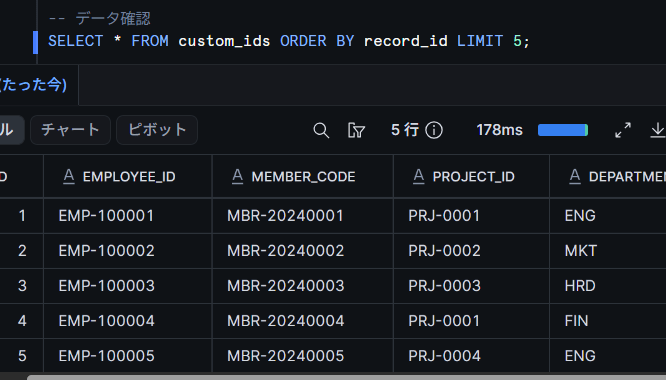Select row number 3
The width and height of the screenshot is (666, 380).
click(x=22, y=286)
